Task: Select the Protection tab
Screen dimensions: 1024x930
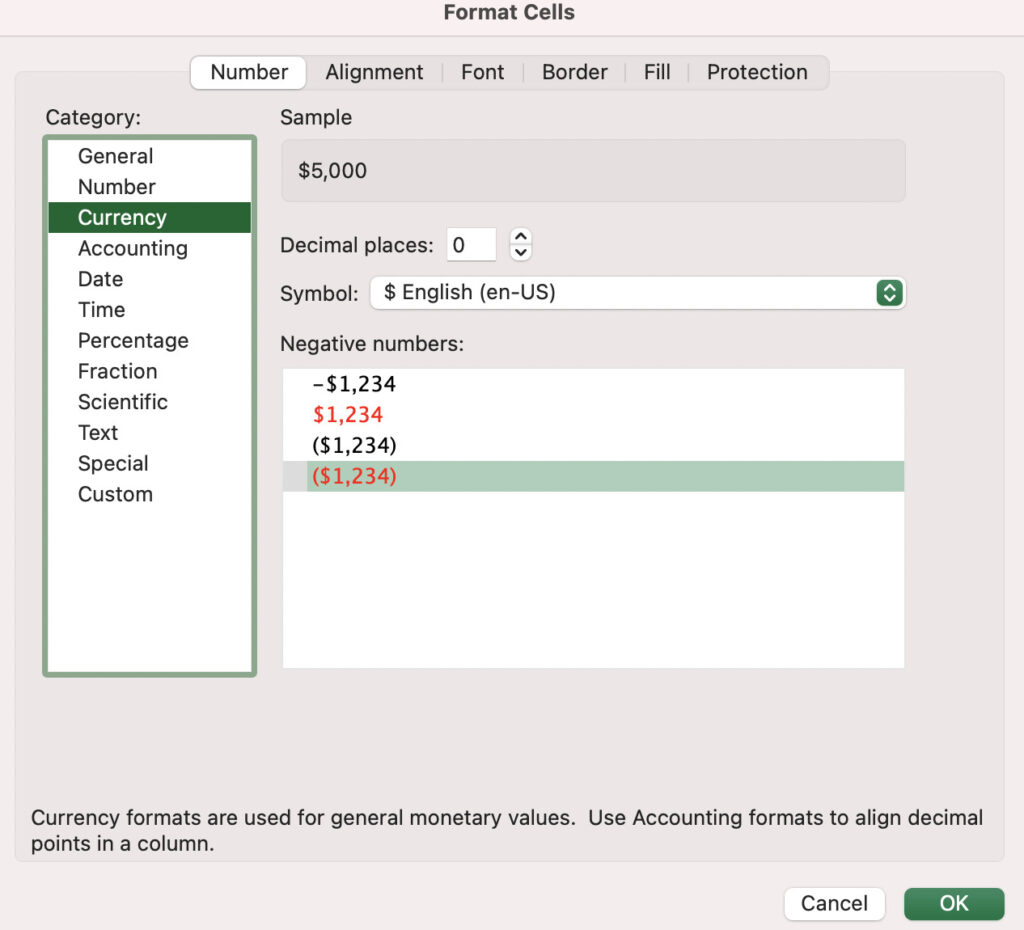Action: [x=757, y=72]
